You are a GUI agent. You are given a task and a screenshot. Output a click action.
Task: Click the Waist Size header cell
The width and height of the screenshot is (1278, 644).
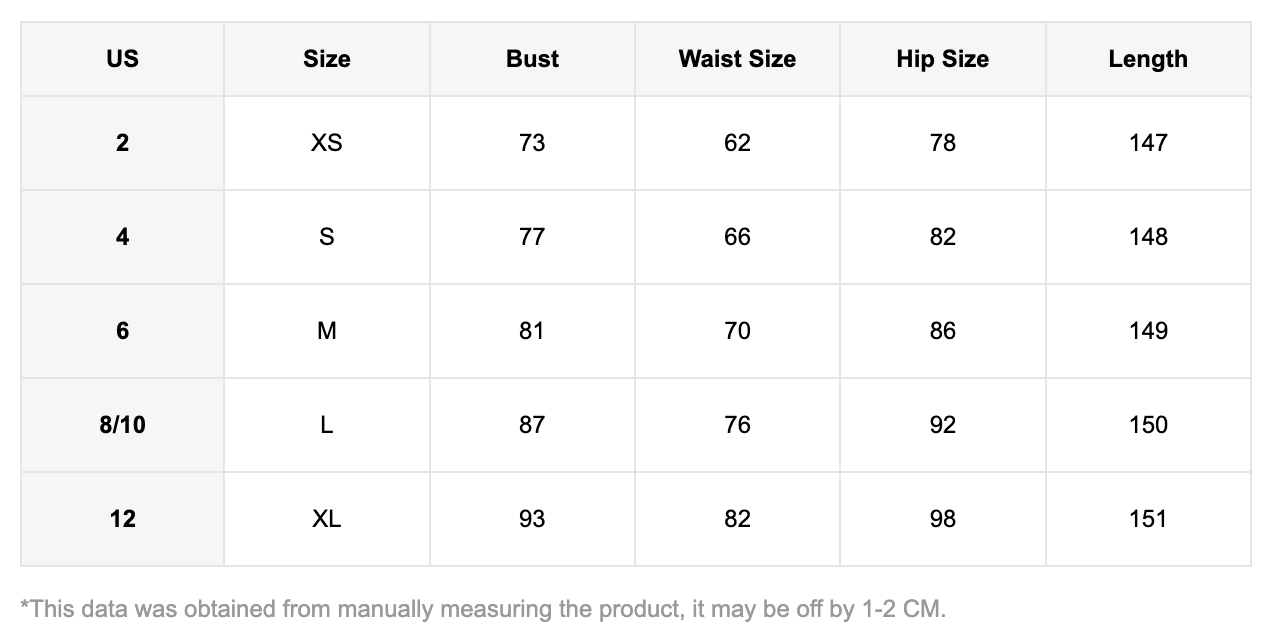coord(737,59)
